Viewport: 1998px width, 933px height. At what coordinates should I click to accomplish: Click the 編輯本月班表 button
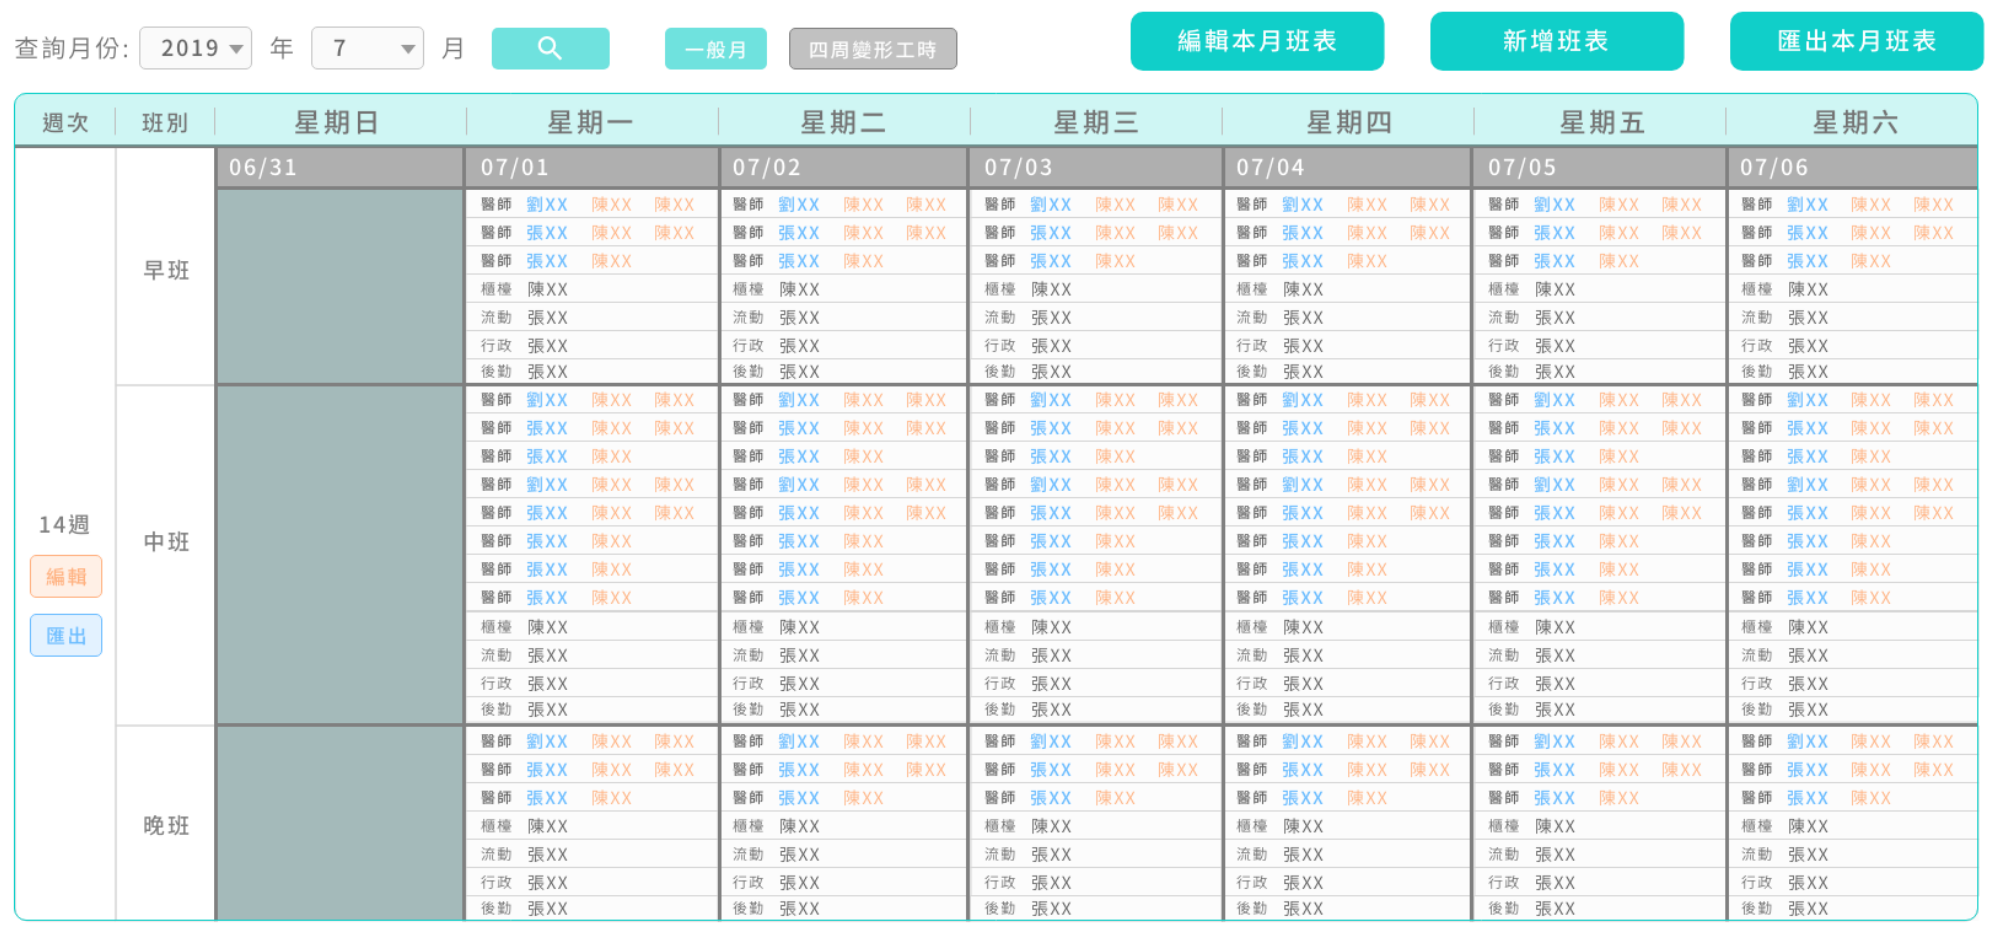tap(1256, 41)
